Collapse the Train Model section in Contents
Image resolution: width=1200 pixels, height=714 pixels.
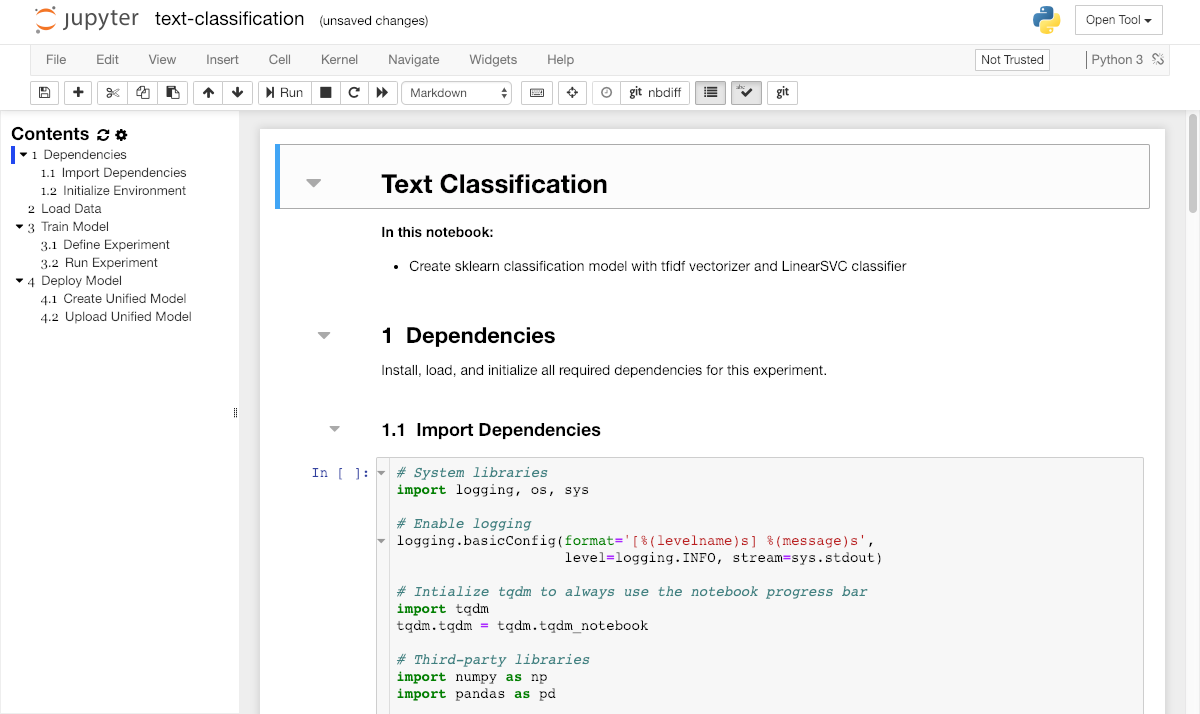pyautogui.click(x=19, y=227)
